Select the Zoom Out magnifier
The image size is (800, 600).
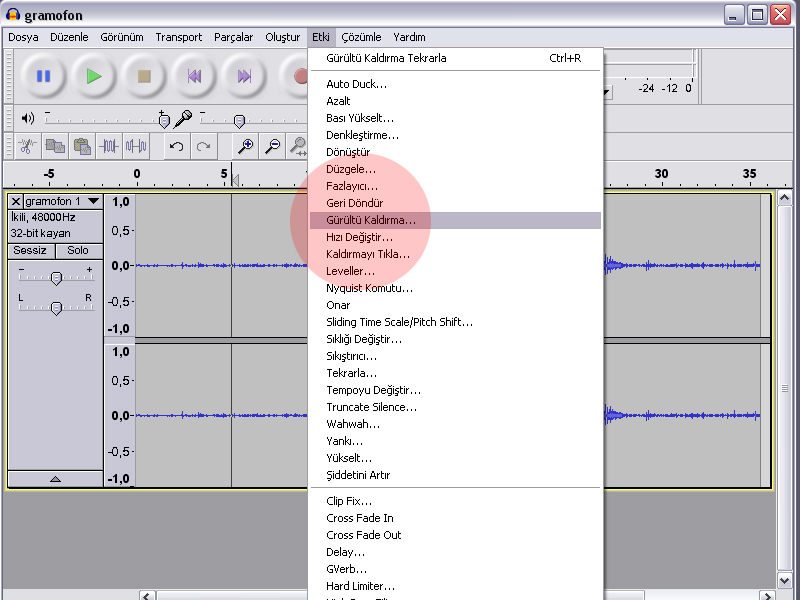point(272,146)
